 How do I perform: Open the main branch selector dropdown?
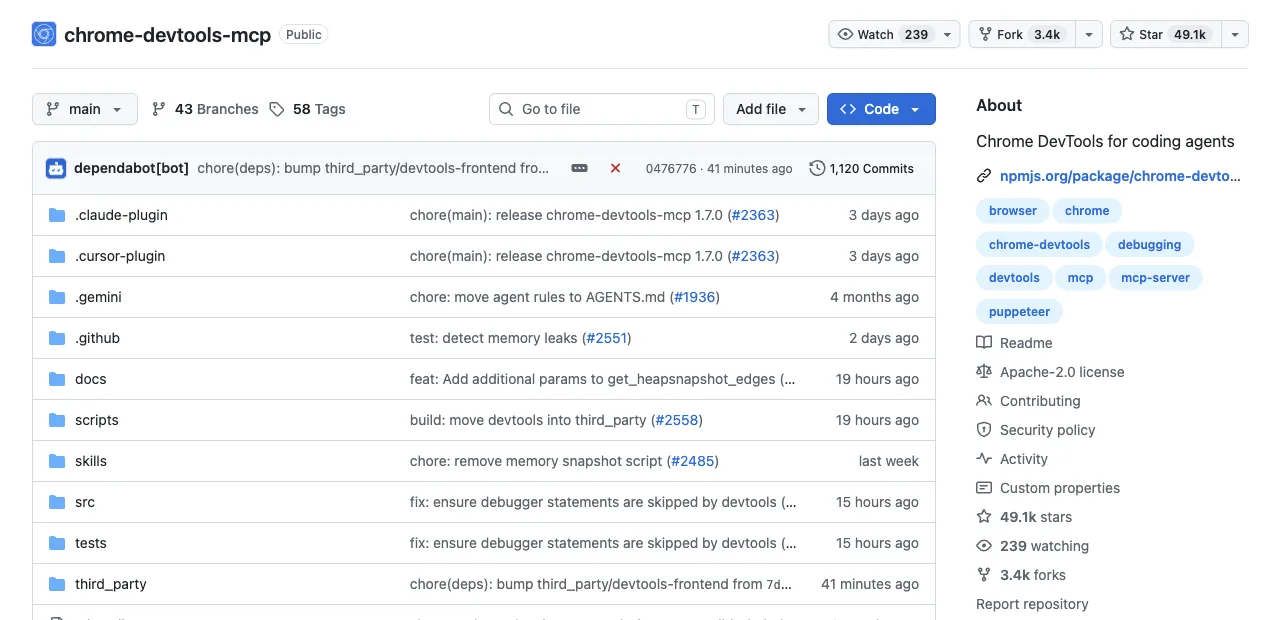pos(85,109)
